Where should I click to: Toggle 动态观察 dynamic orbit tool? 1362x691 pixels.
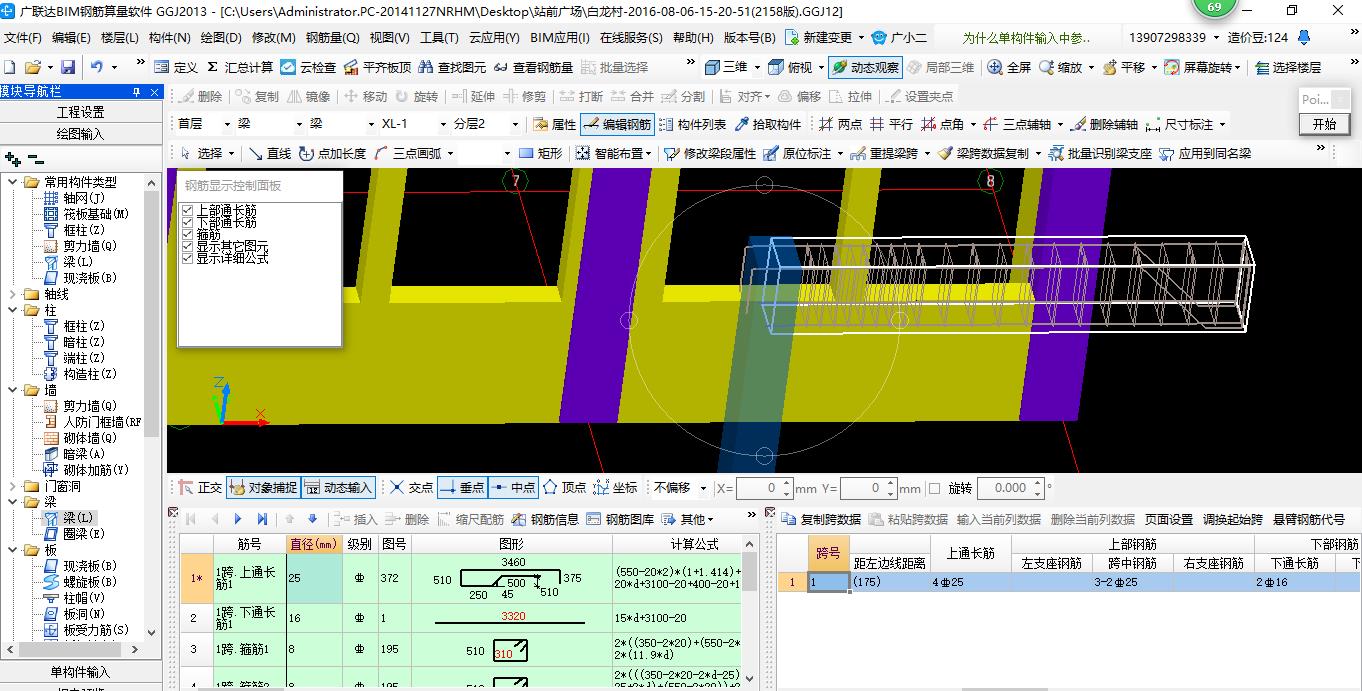(x=864, y=67)
